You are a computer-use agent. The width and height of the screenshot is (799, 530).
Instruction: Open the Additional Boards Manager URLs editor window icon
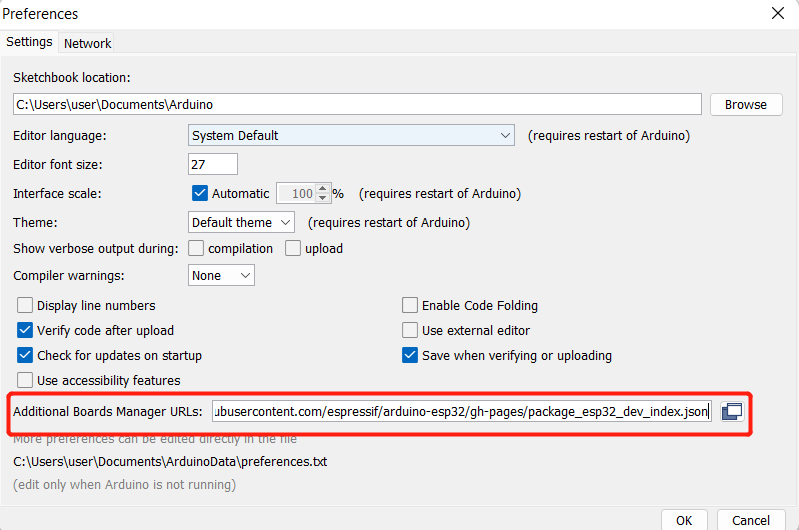point(731,411)
